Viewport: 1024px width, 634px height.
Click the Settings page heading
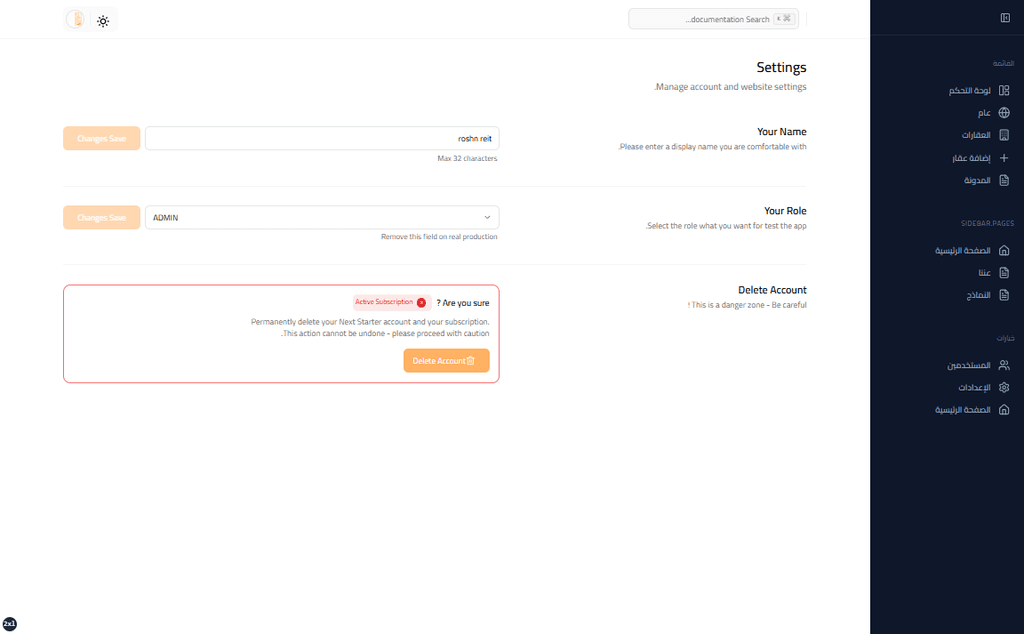click(781, 67)
